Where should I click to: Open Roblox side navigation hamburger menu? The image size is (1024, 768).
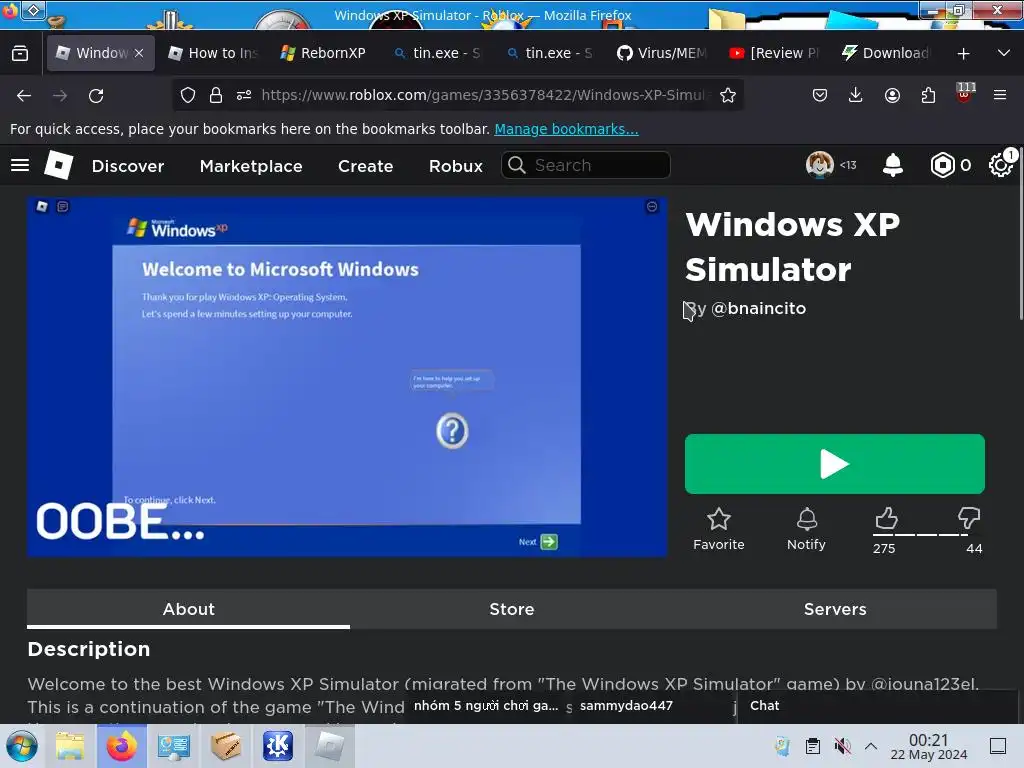pyautogui.click(x=20, y=165)
